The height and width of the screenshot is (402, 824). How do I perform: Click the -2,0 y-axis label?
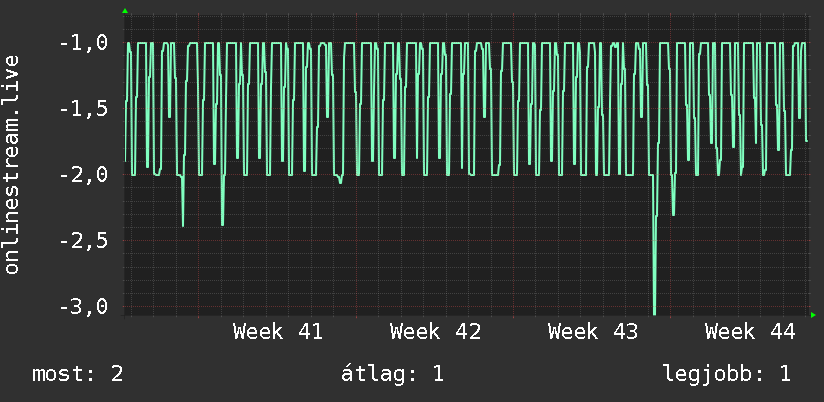(x=84, y=174)
